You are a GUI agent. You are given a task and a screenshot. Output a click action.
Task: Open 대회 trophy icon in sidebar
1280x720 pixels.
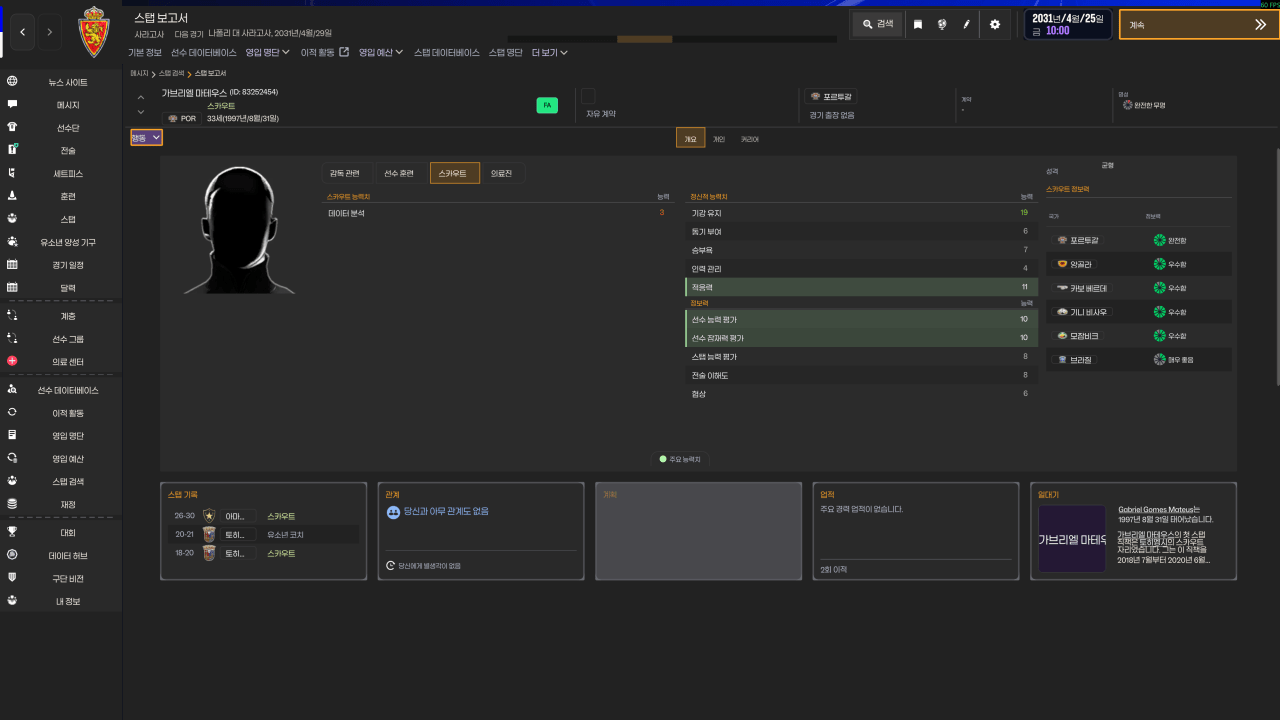click(x=12, y=532)
